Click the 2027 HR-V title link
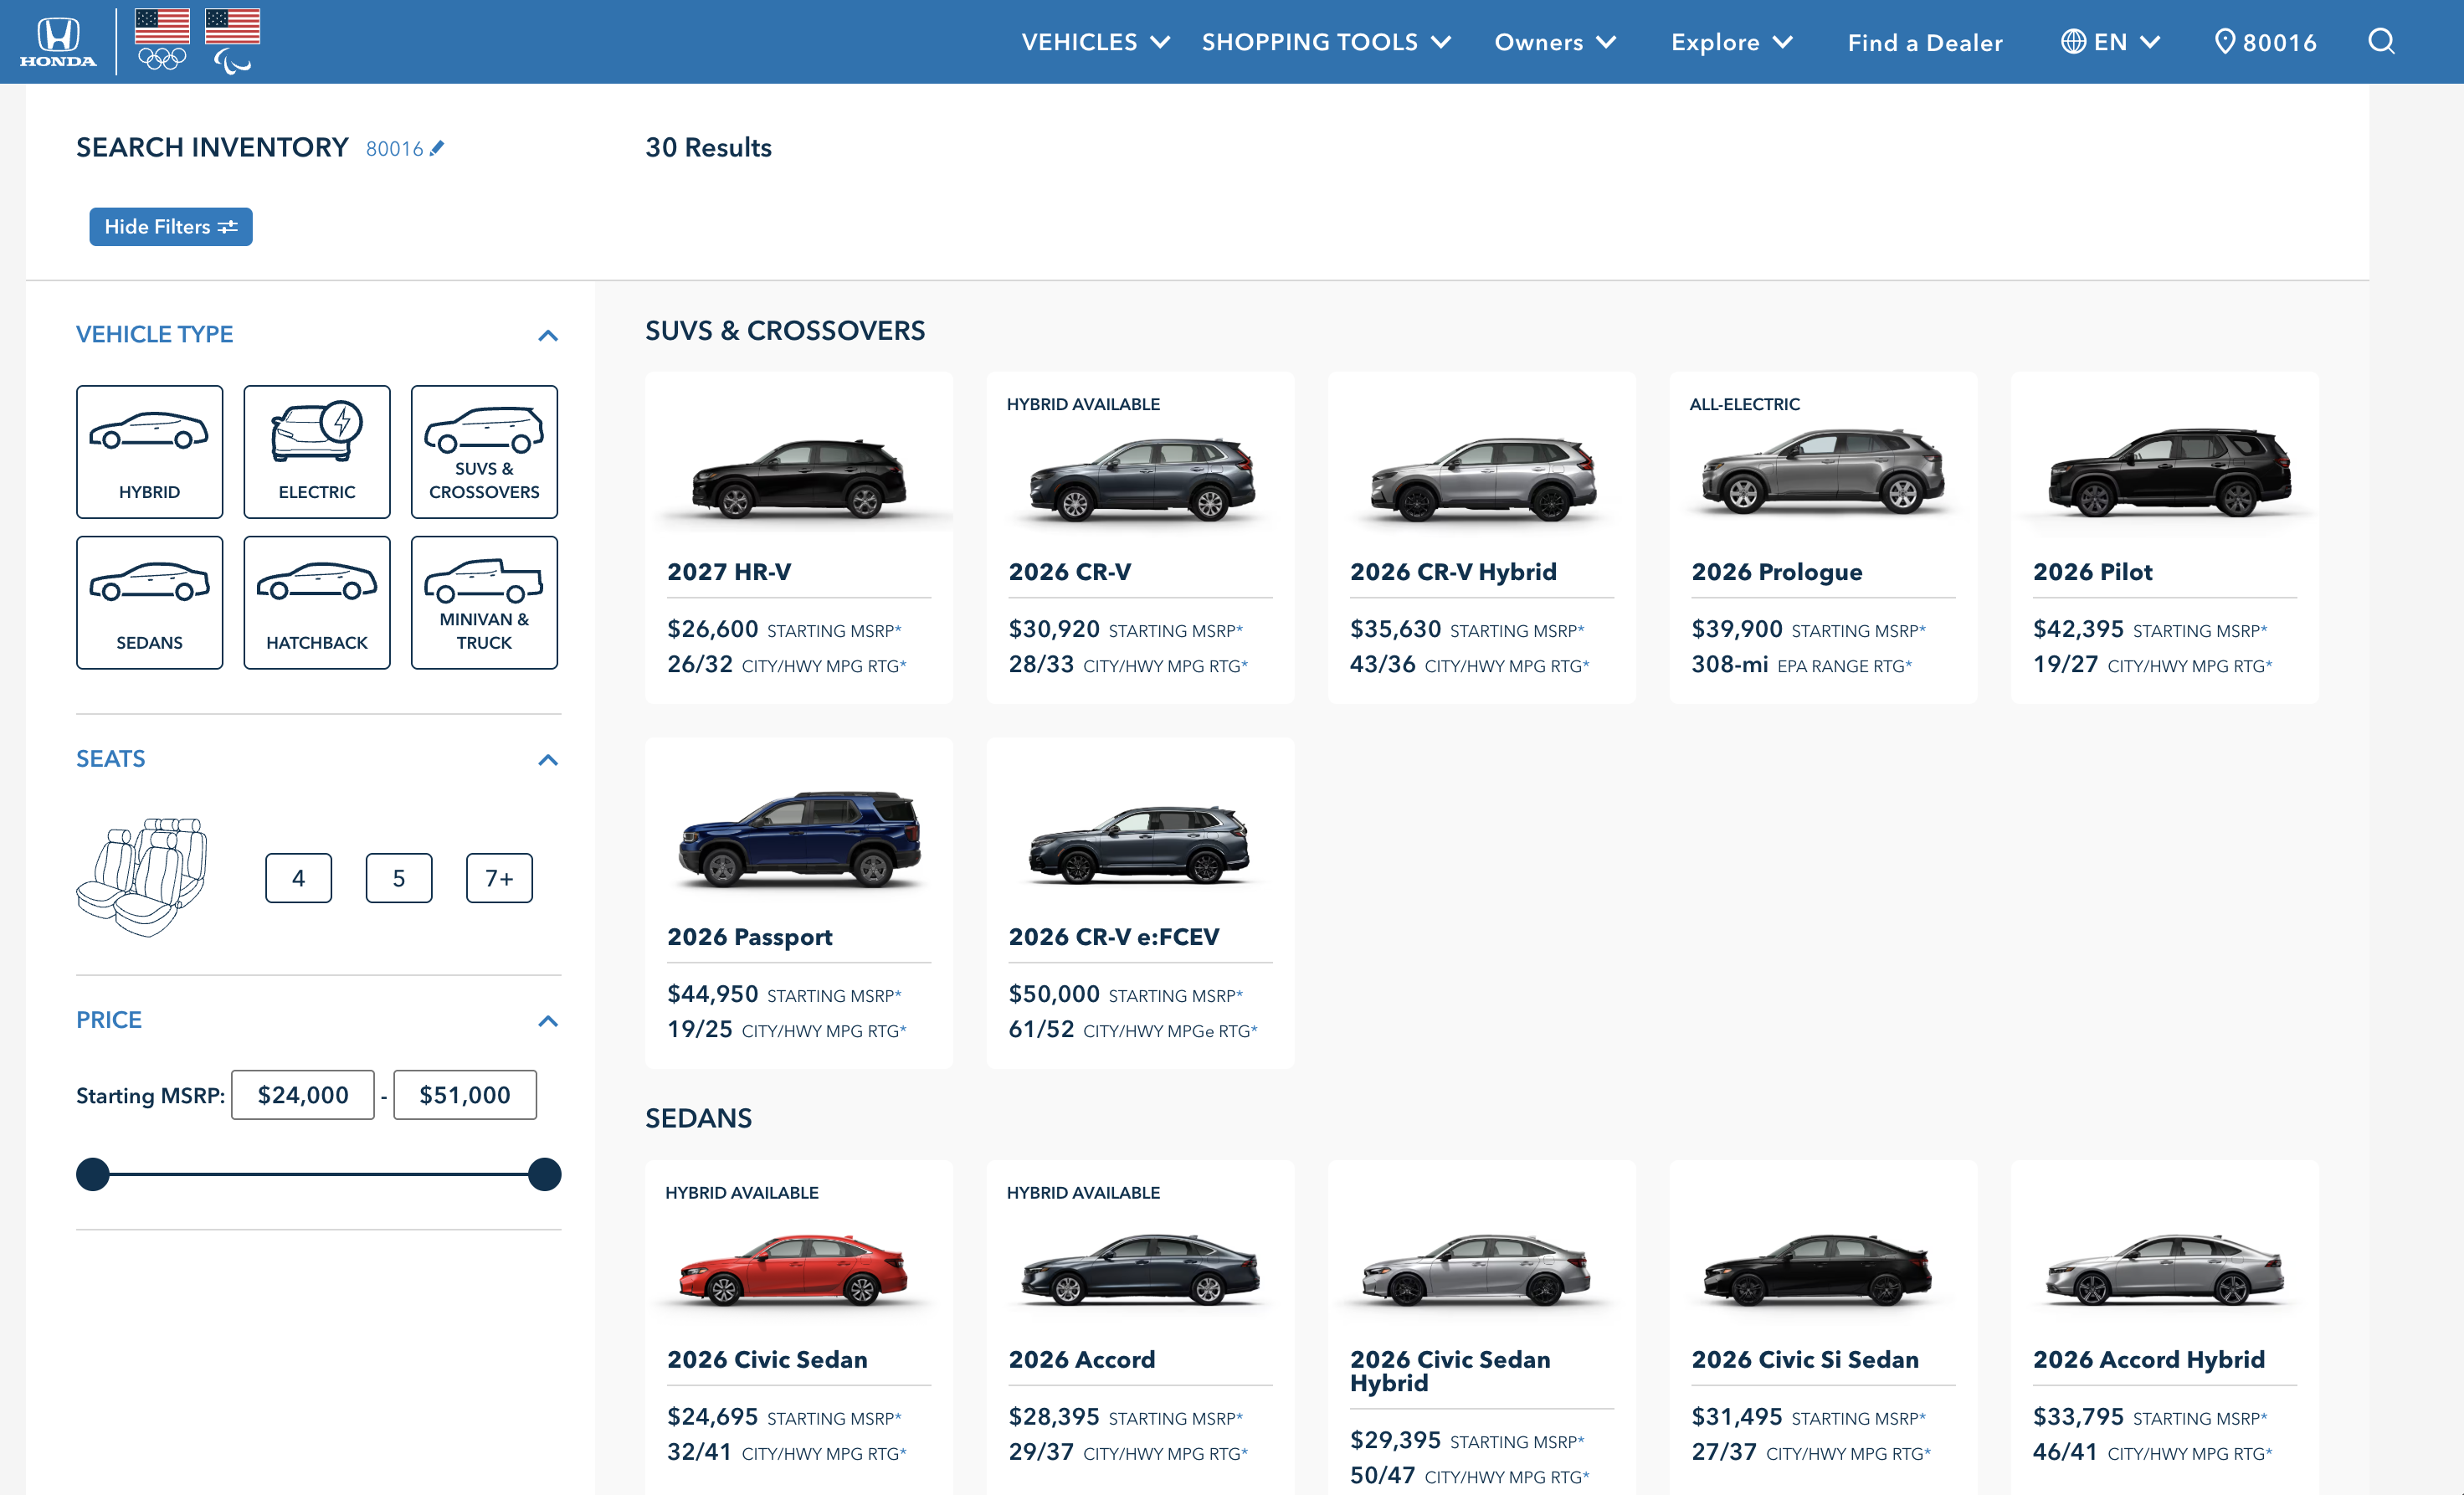 (x=729, y=572)
